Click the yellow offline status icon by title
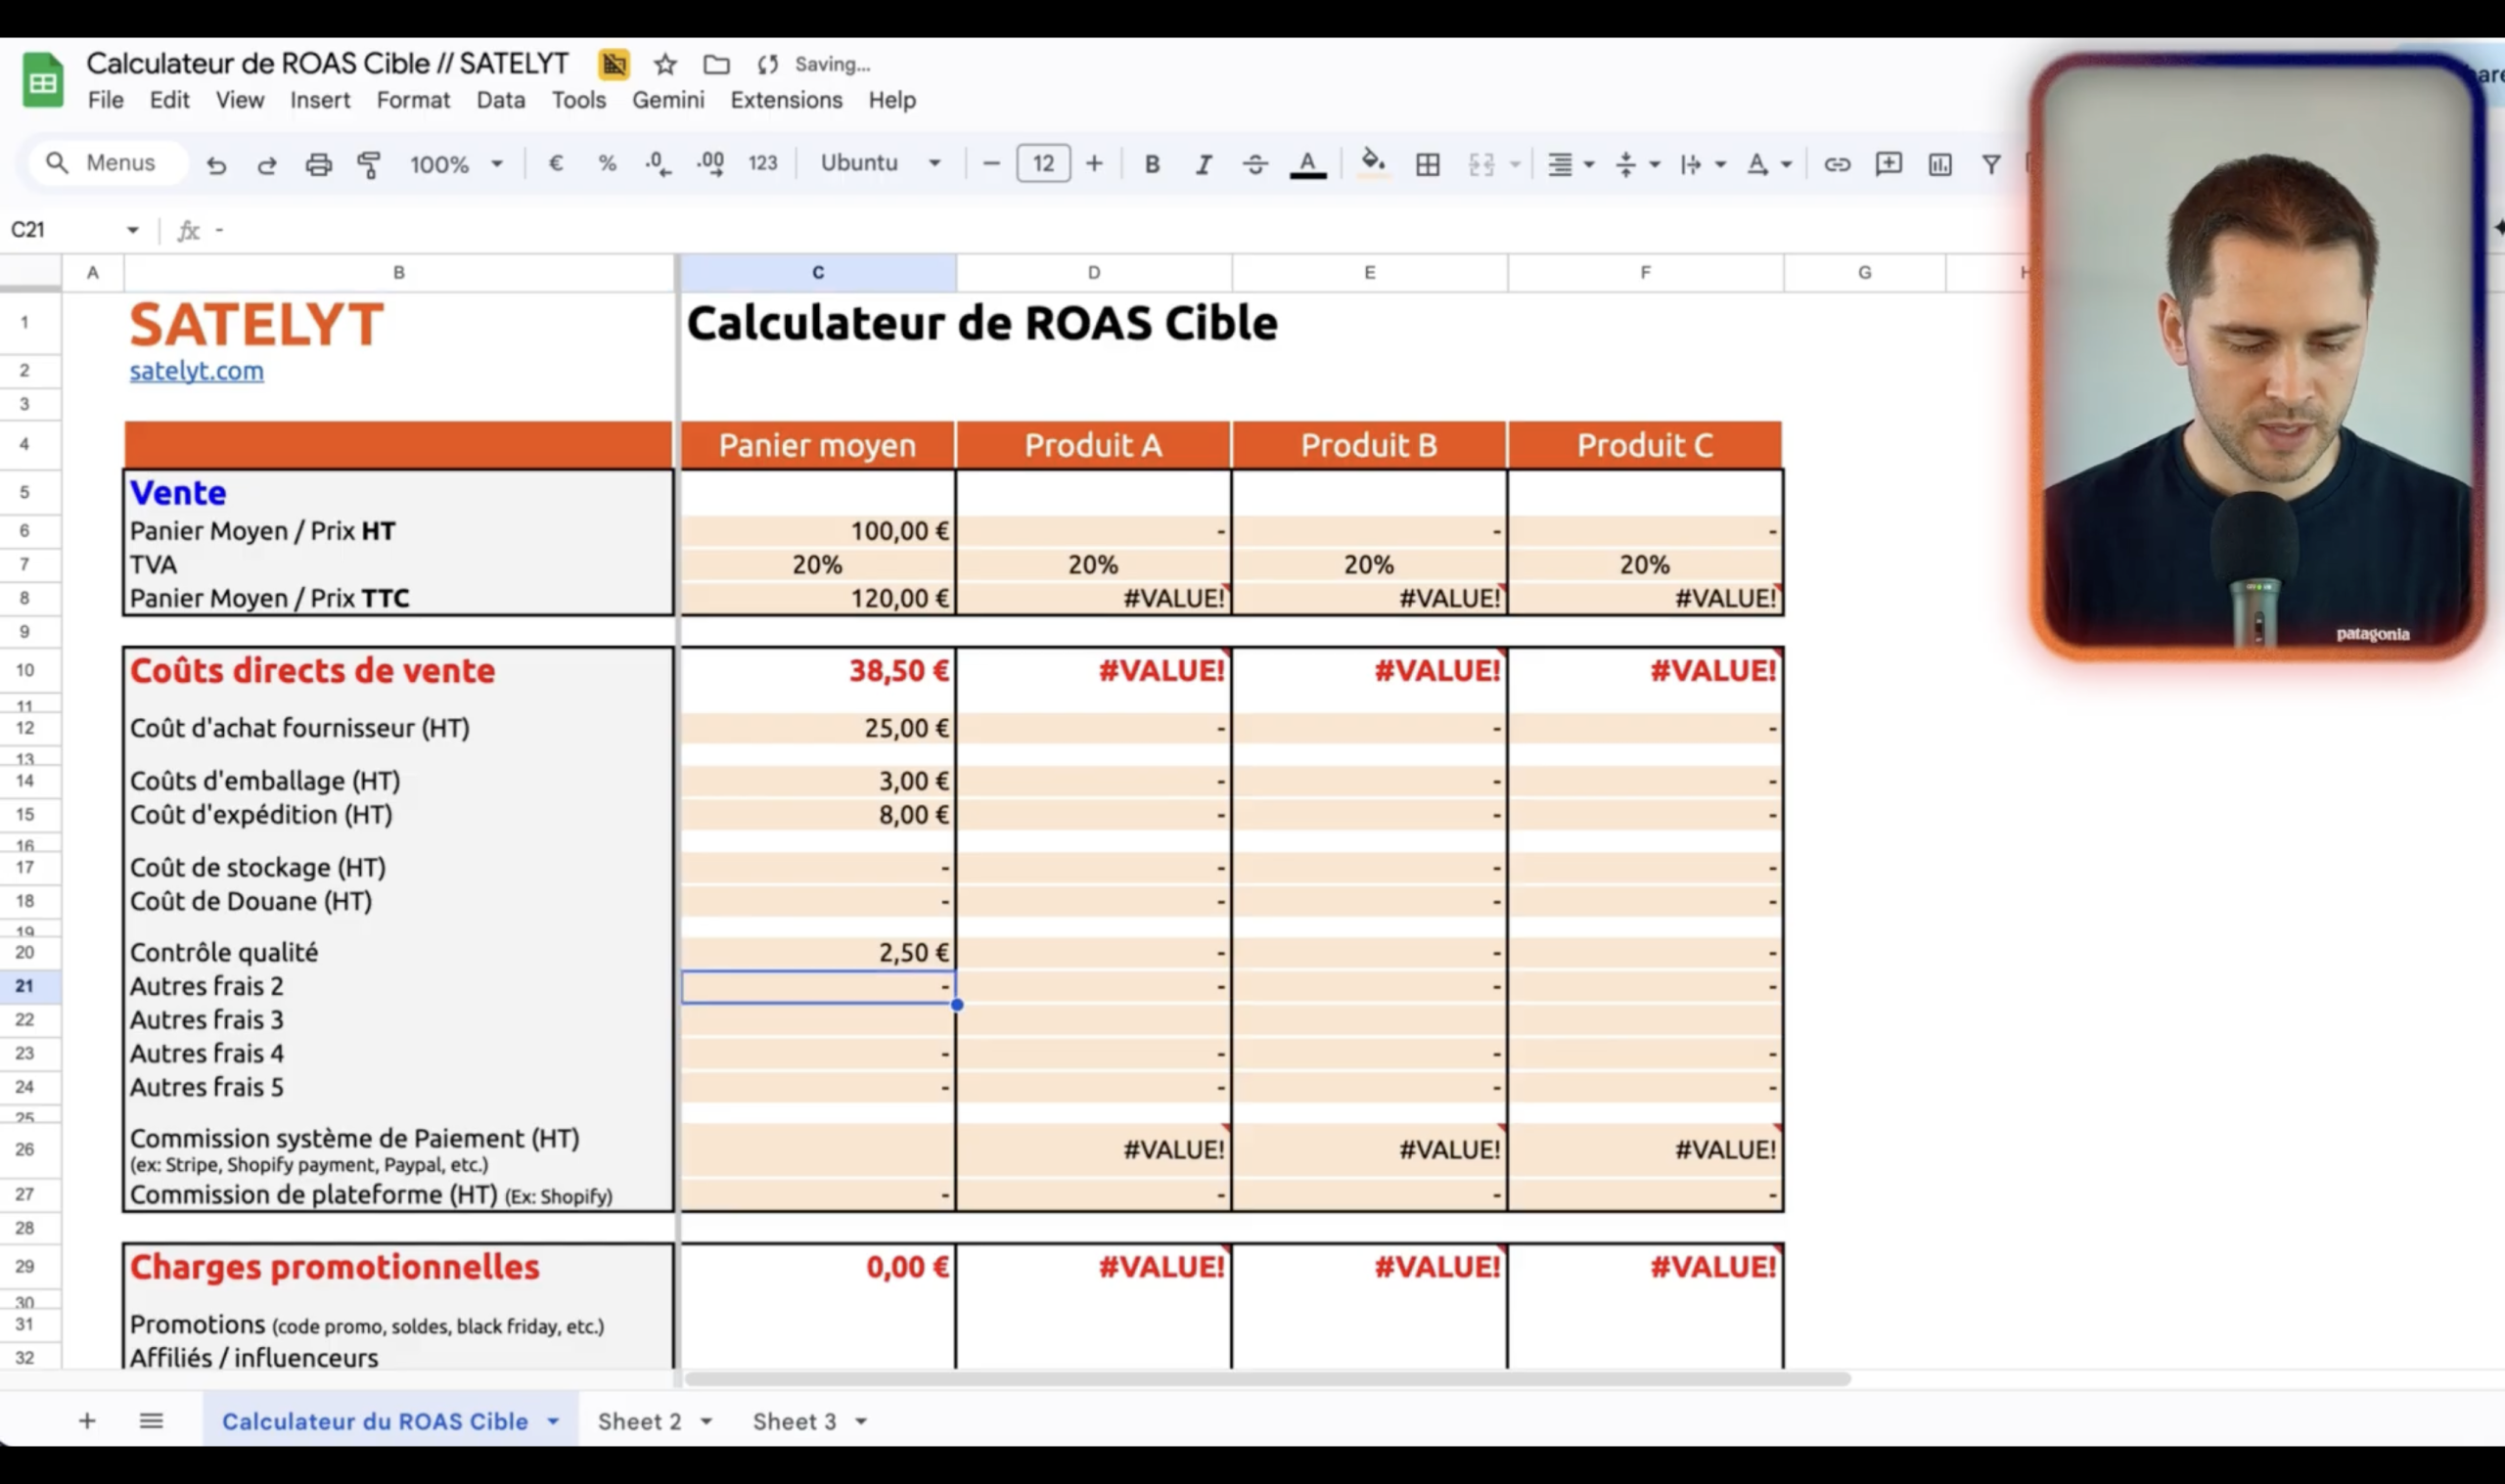The image size is (2505, 1484). coord(614,65)
